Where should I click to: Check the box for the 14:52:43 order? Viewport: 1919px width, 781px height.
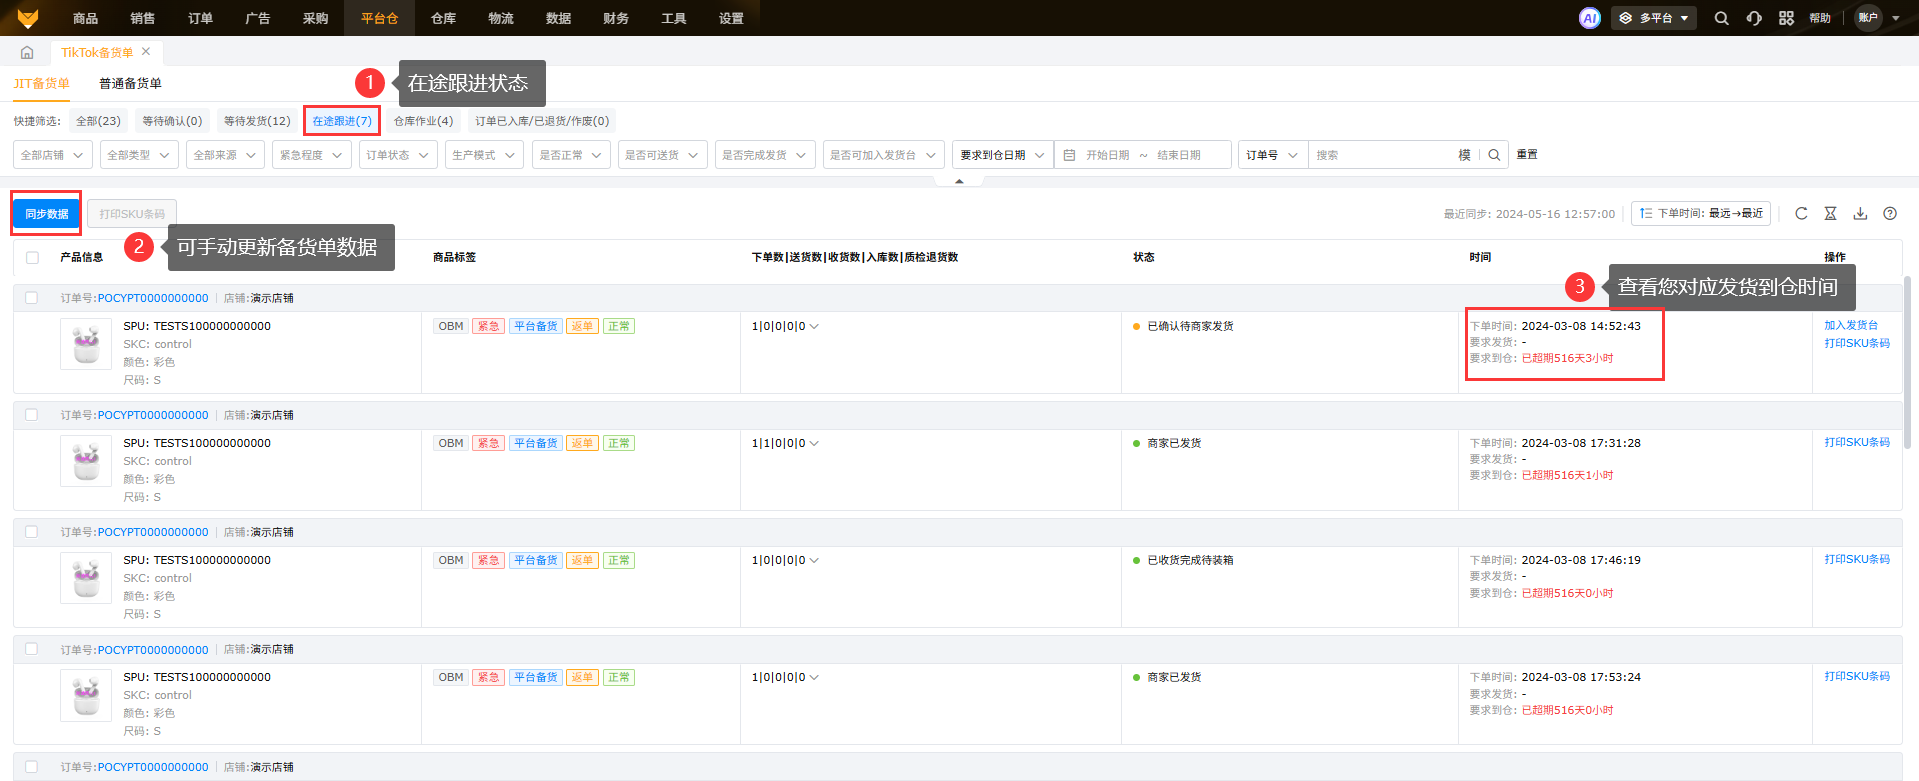pyautogui.click(x=31, y=298)
